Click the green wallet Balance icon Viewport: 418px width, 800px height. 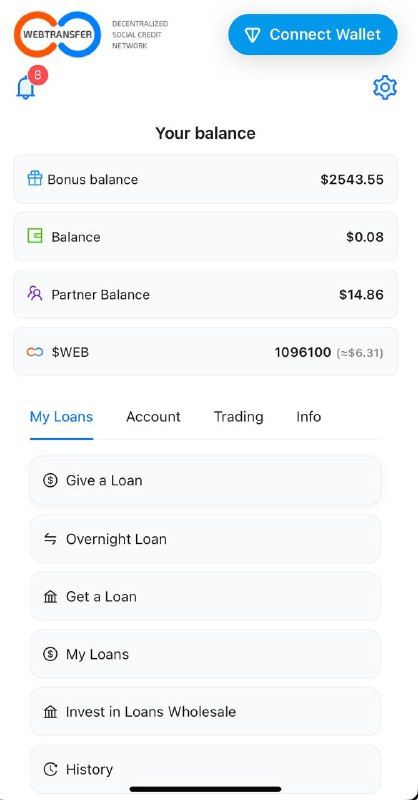click(35, 236)
